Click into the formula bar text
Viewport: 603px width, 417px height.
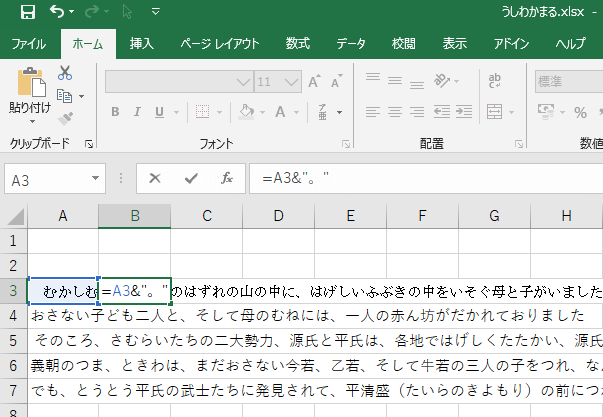click(420, 178)
